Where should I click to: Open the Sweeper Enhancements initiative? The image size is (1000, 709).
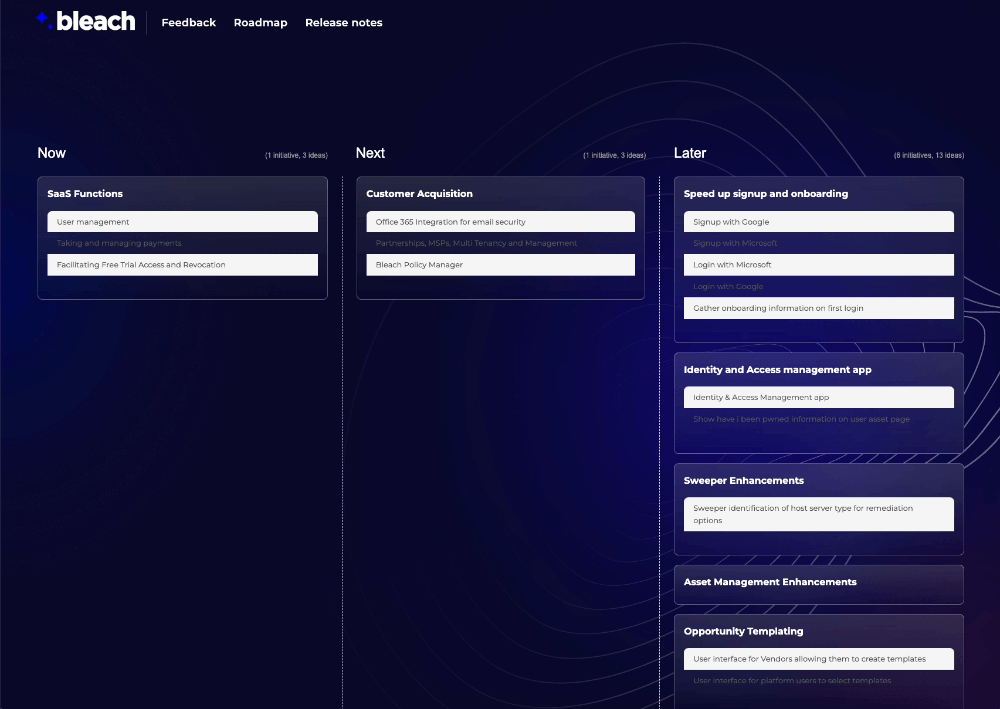[x=744, y=480]
